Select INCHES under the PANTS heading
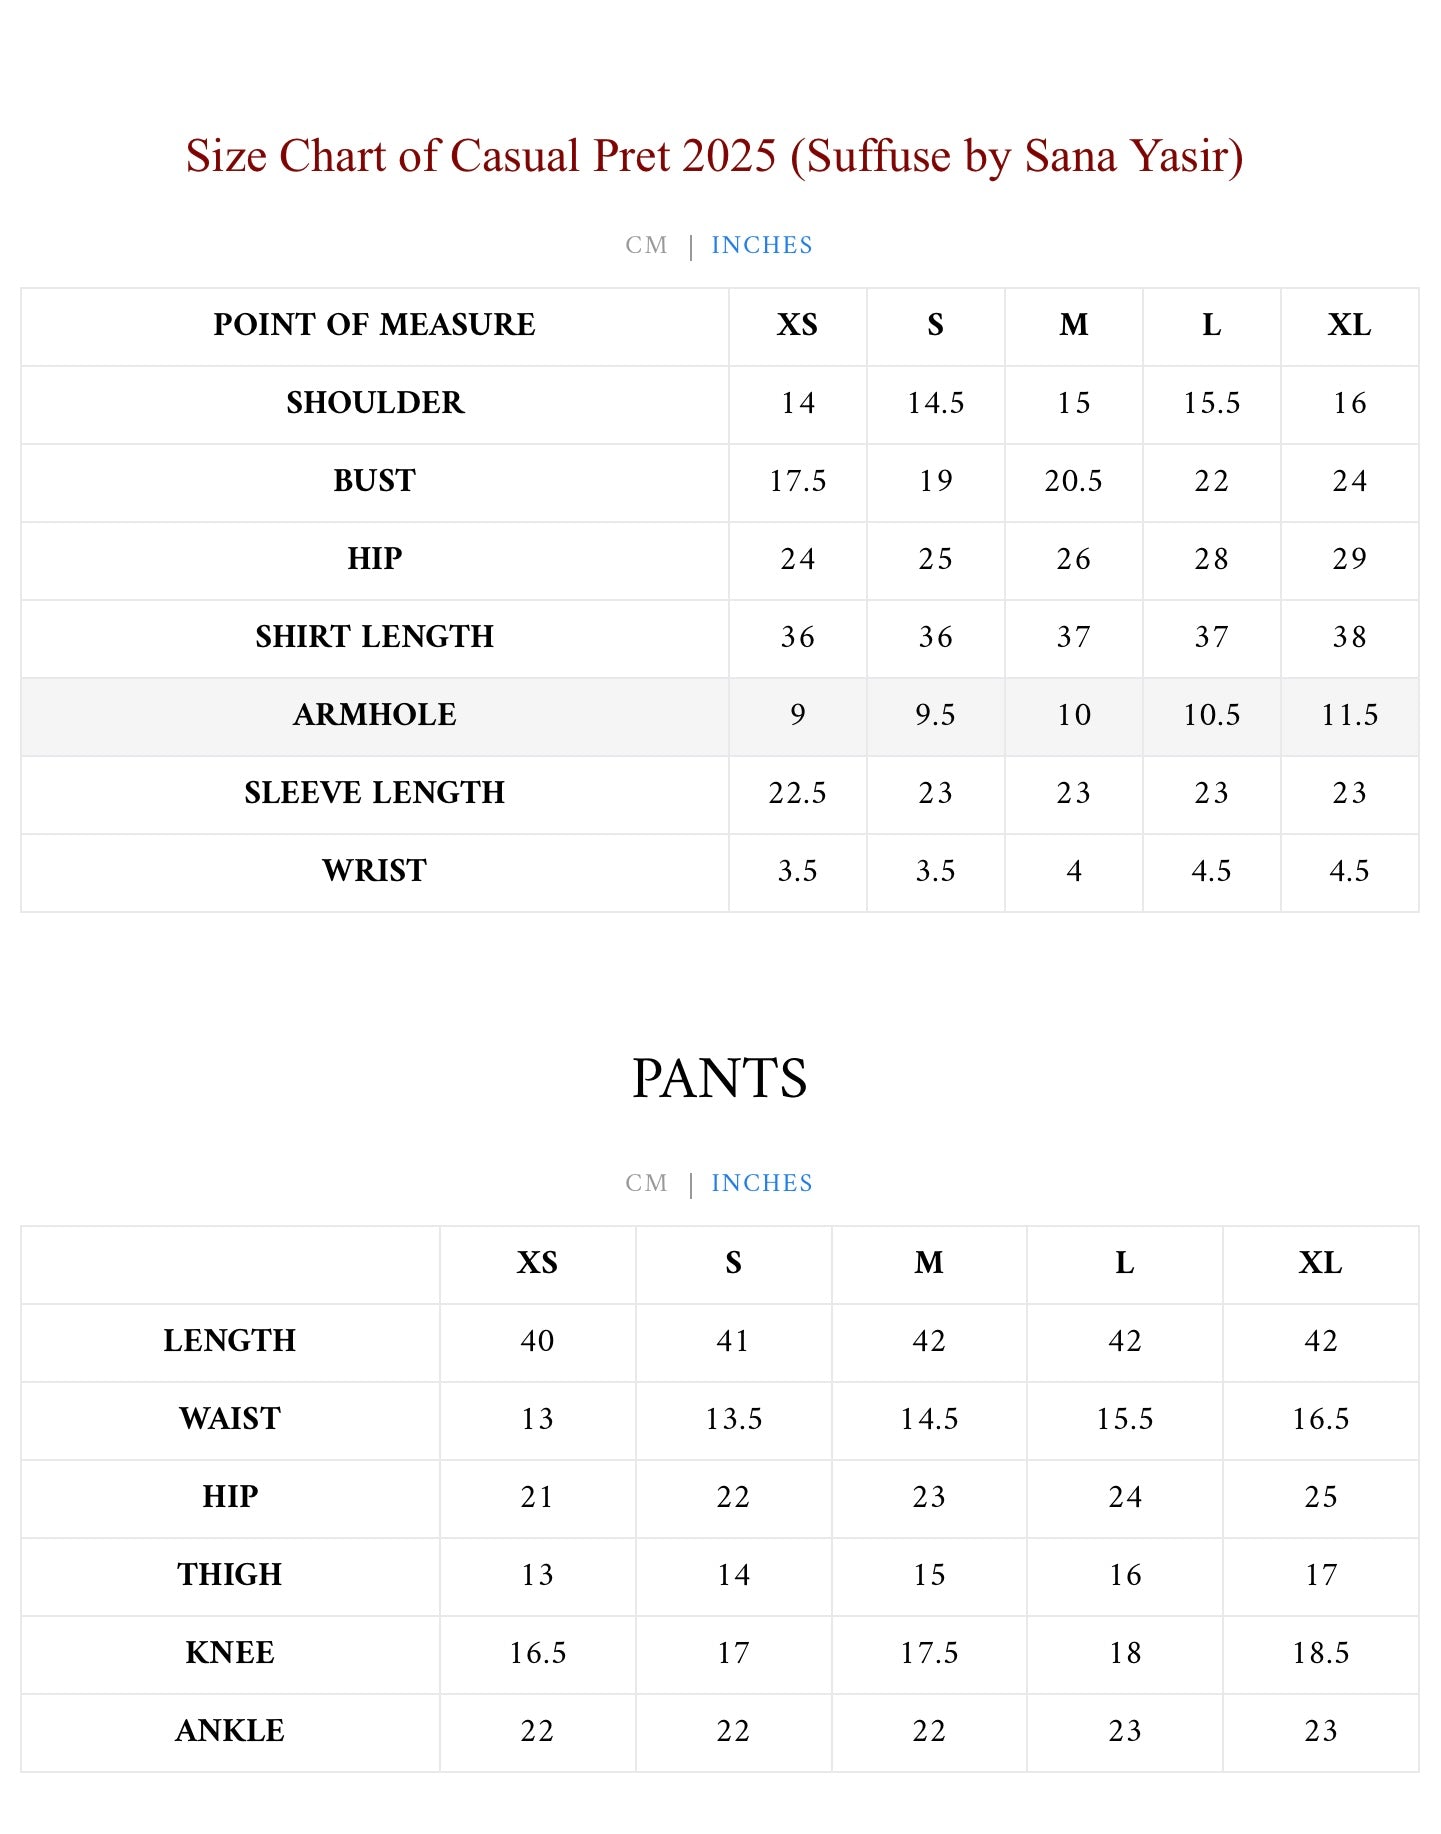 (761, 1183)
